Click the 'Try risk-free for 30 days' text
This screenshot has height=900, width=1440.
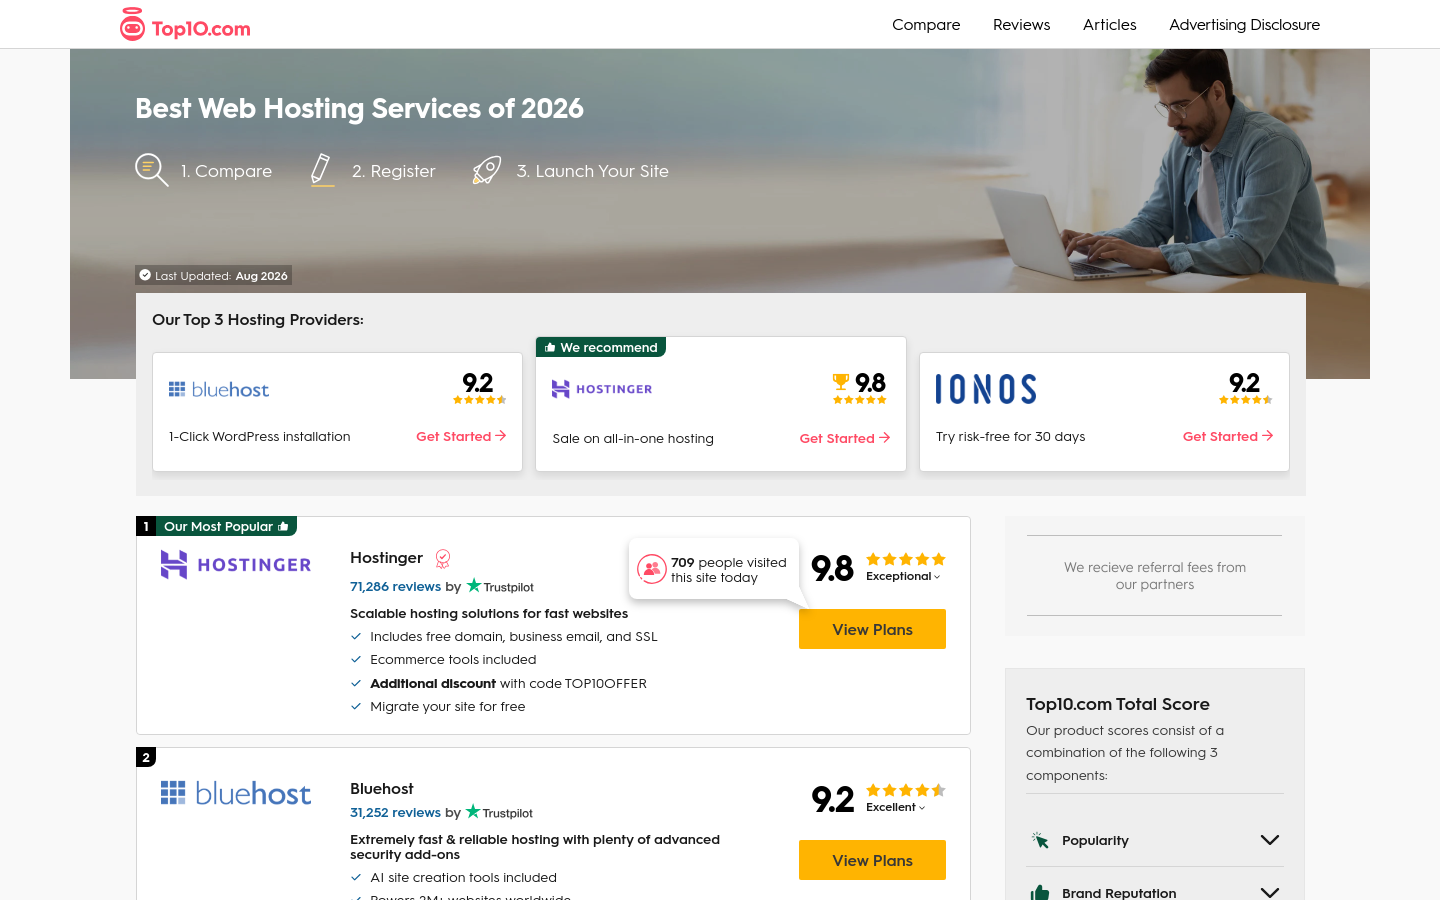coord(1010,436)
